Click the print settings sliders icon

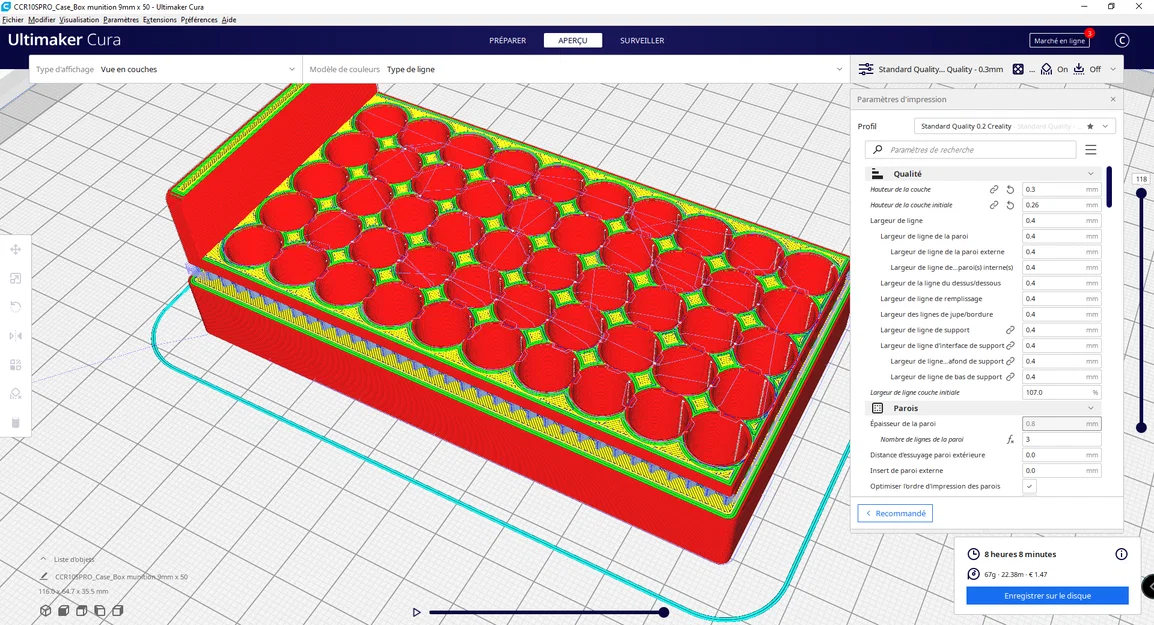tap(866, 69)
